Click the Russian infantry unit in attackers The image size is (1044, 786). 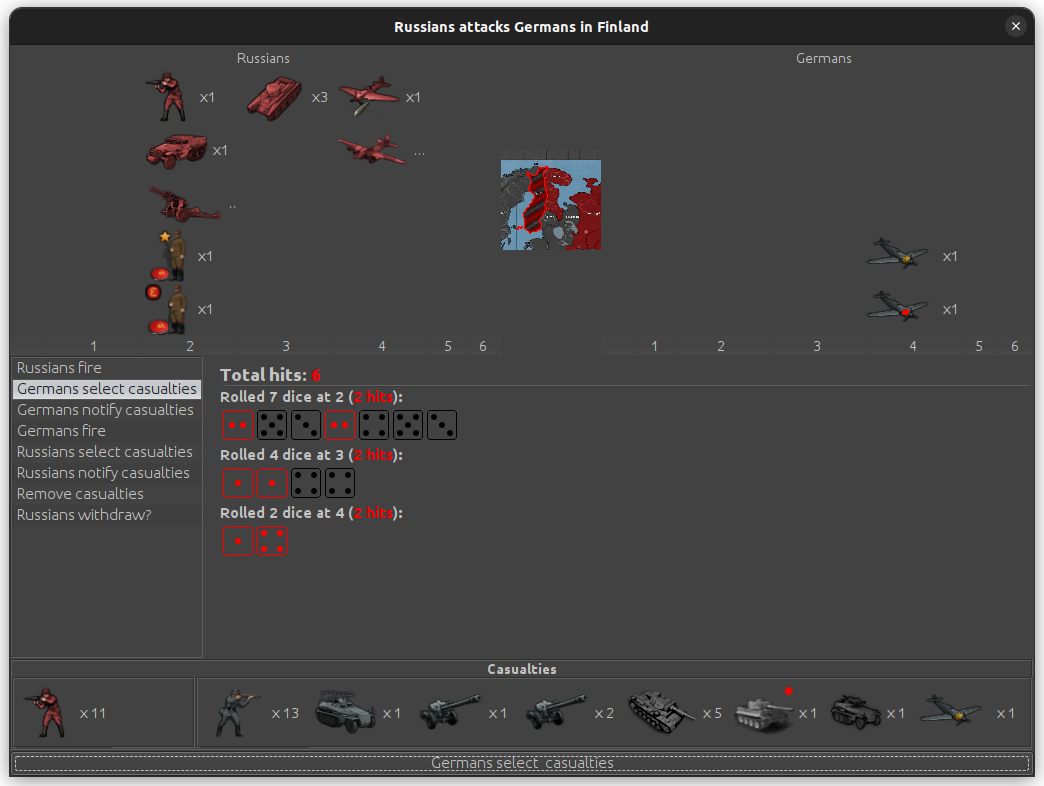(x=167, y=97)
